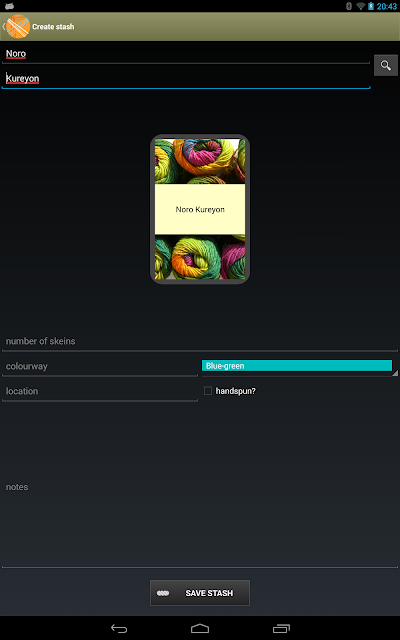
Task: Focus the colourway text field
Action: pyautogui.click(x=100, y=366)
